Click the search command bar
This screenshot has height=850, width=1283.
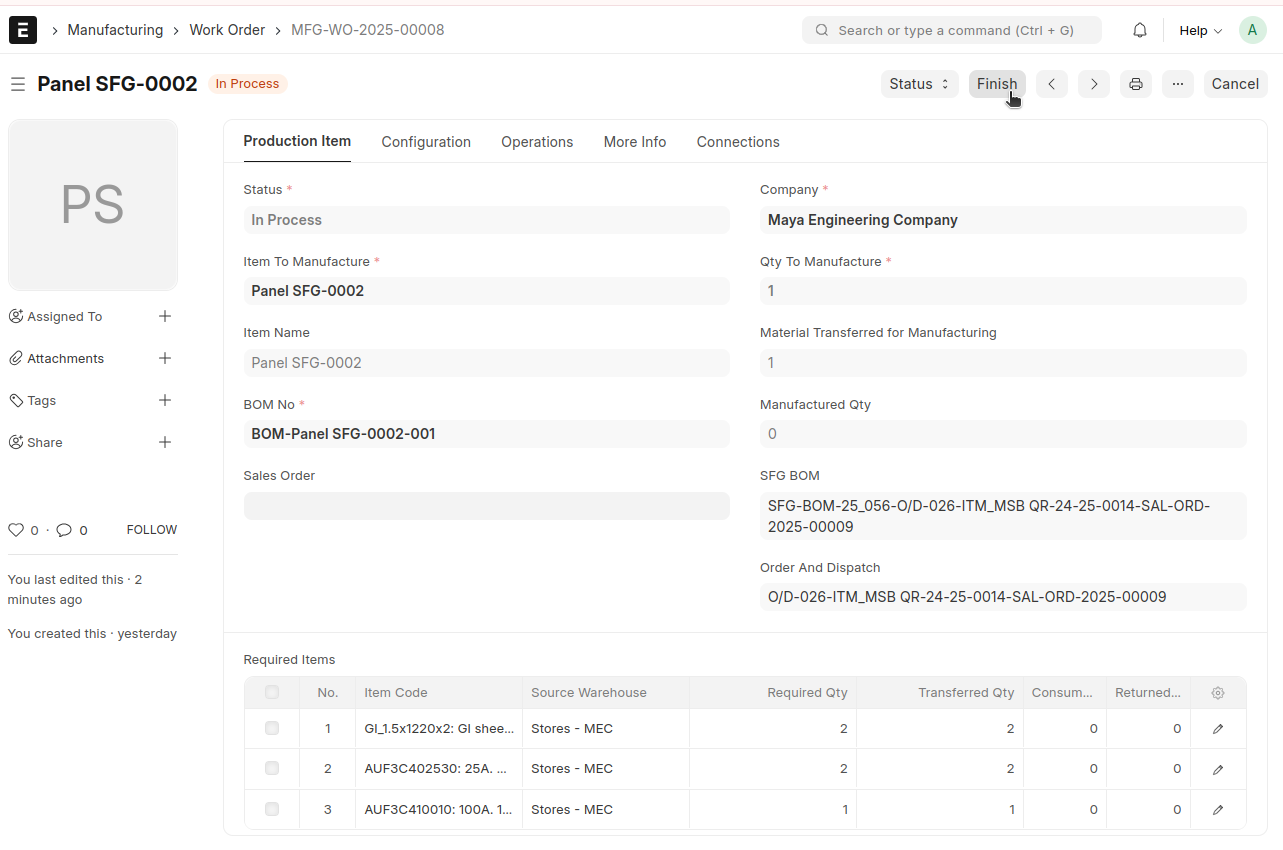(951, 31)
